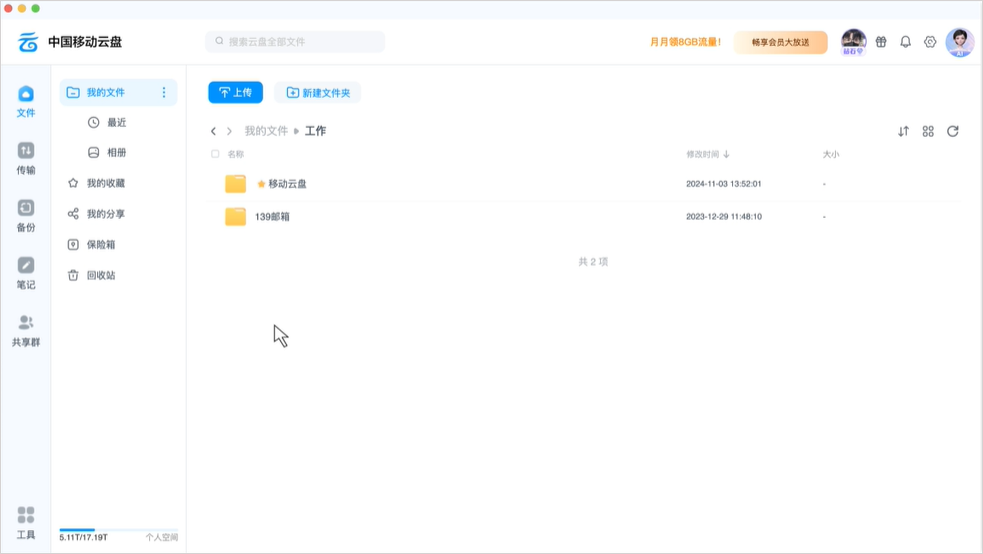Click the storage usage progress bar
This screenshot has width=983, height=554.
[118, 530]
